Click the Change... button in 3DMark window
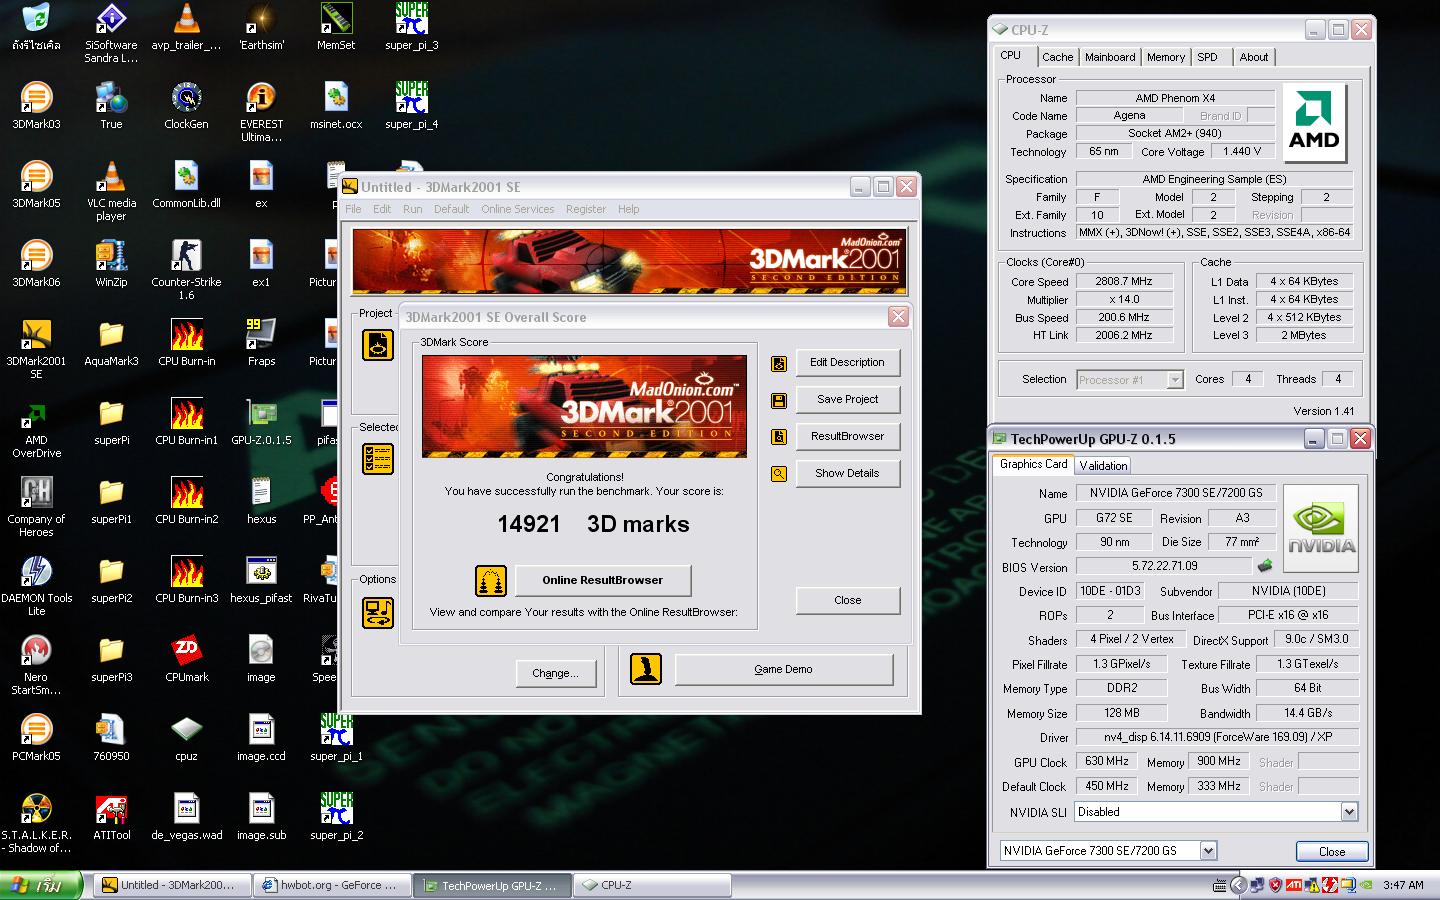The image size is (1440, 900). pos(555,673)
